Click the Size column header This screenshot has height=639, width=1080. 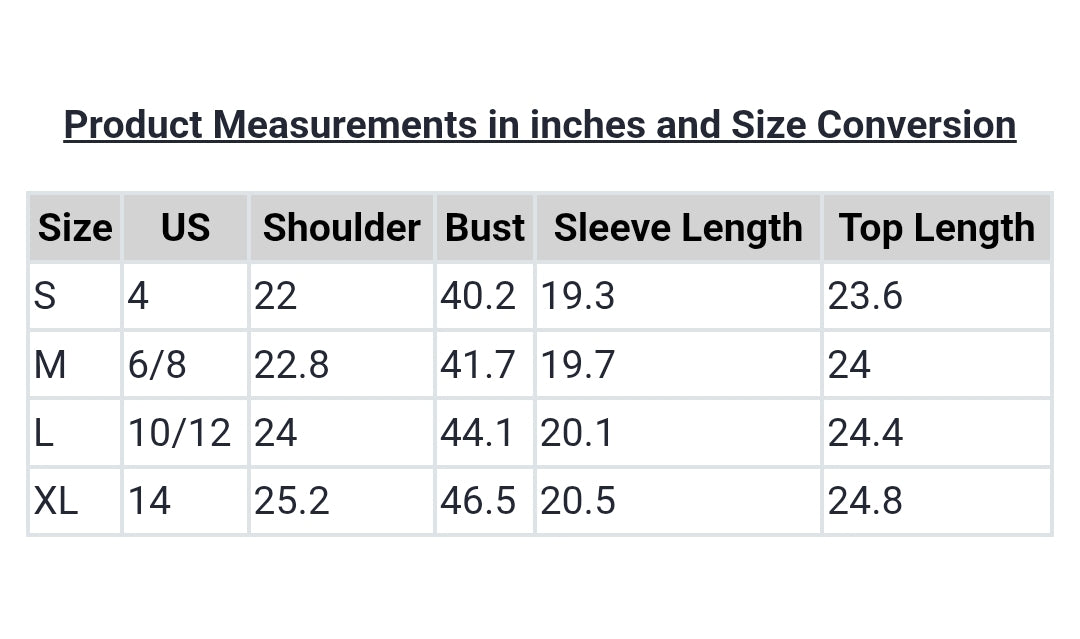pyautogui.click(x=75, y=228)
